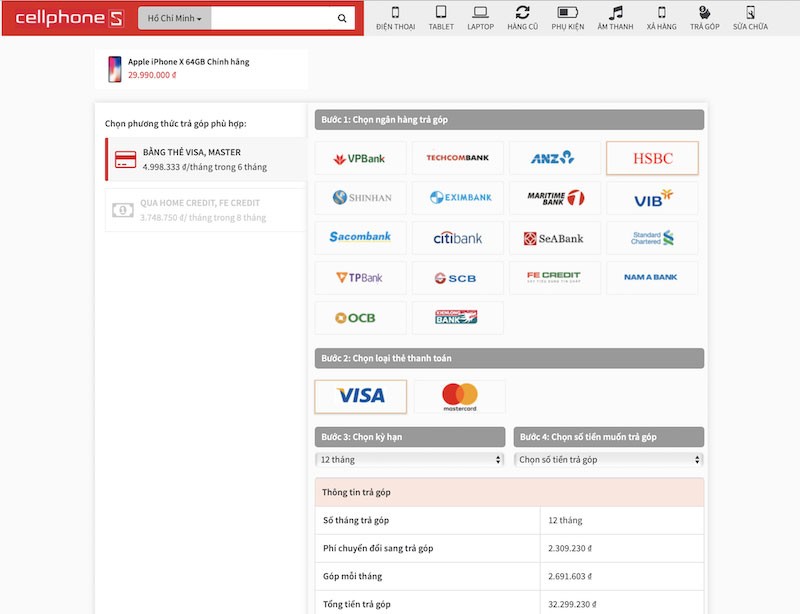The width and height of the screenshot is (800, 614).
Task: Click the Phí chuyển đổi sang trả góp label
Action: pyautogui.click(x=378, y=548)
